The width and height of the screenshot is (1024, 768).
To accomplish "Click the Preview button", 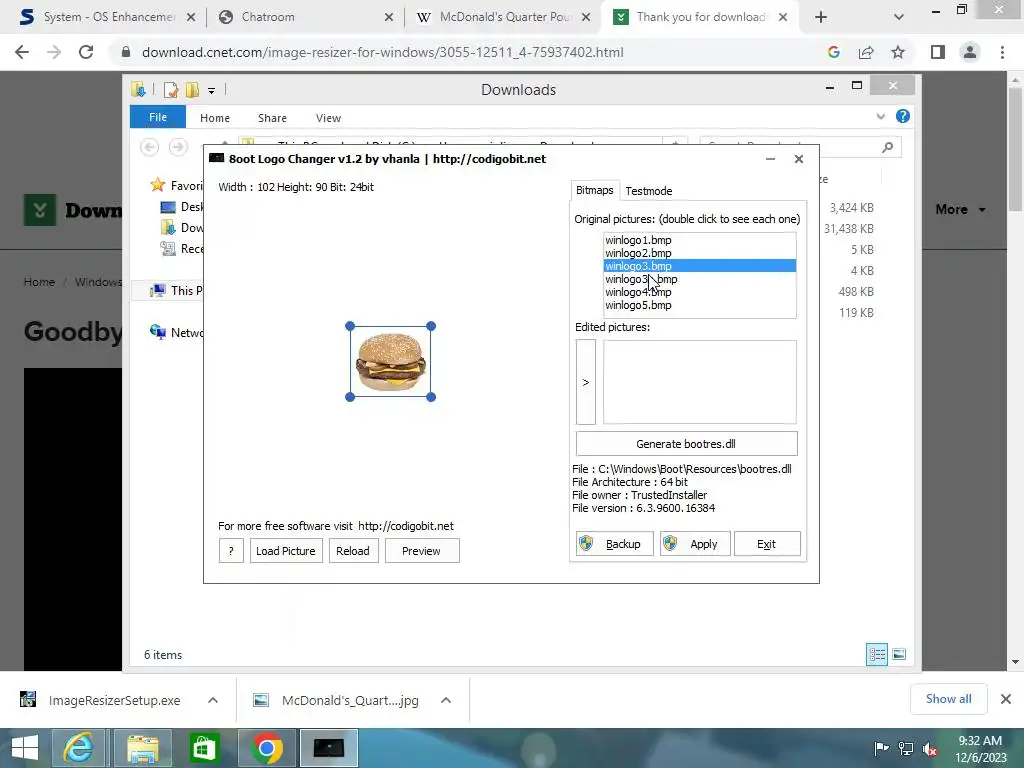I will coord(422,551).
